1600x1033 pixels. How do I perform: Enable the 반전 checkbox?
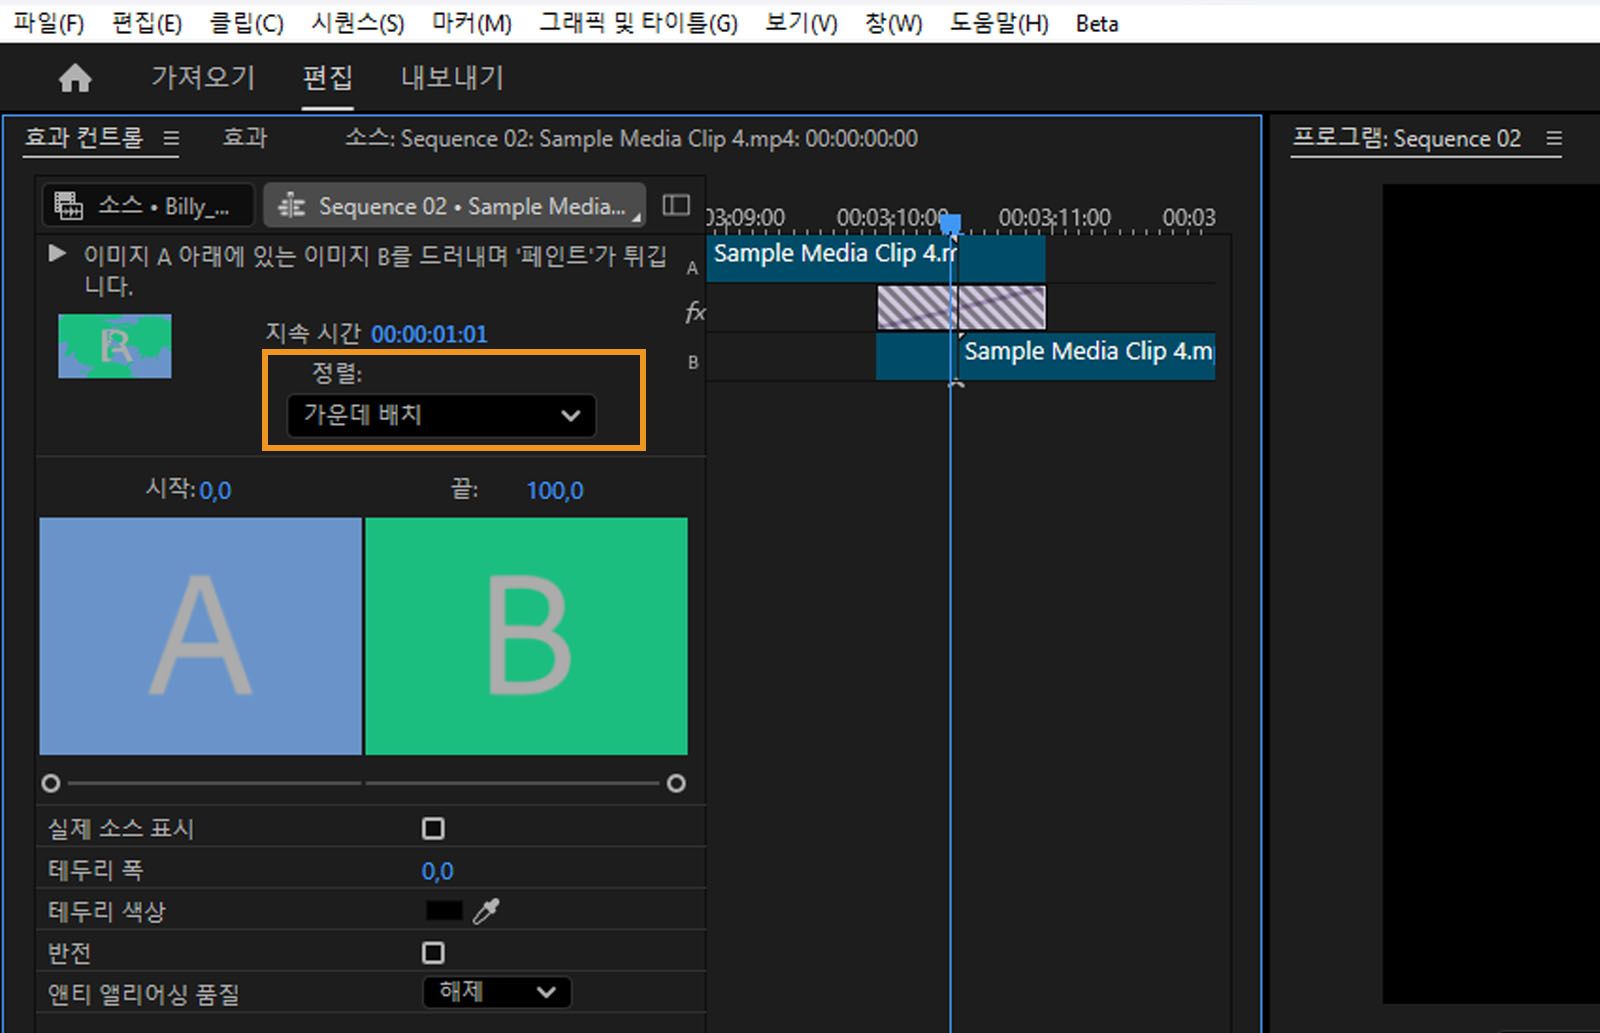[433, 953]
